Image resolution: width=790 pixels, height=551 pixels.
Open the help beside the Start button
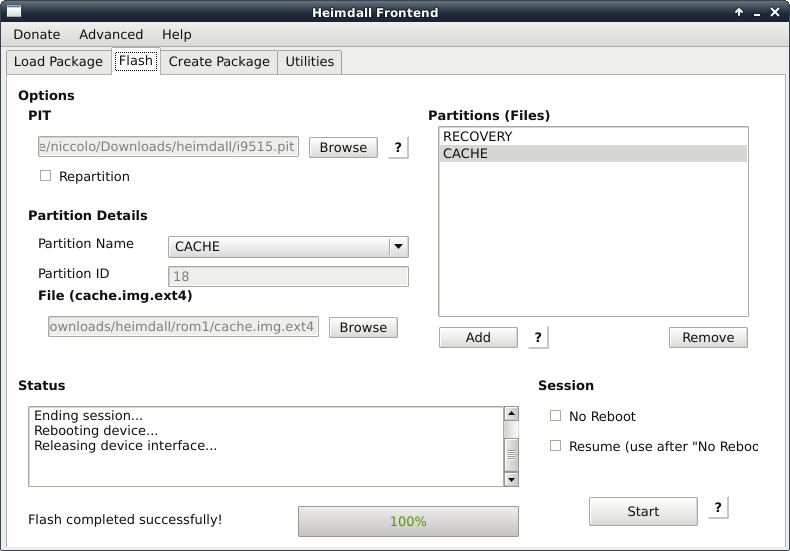[x=718, y=508]
